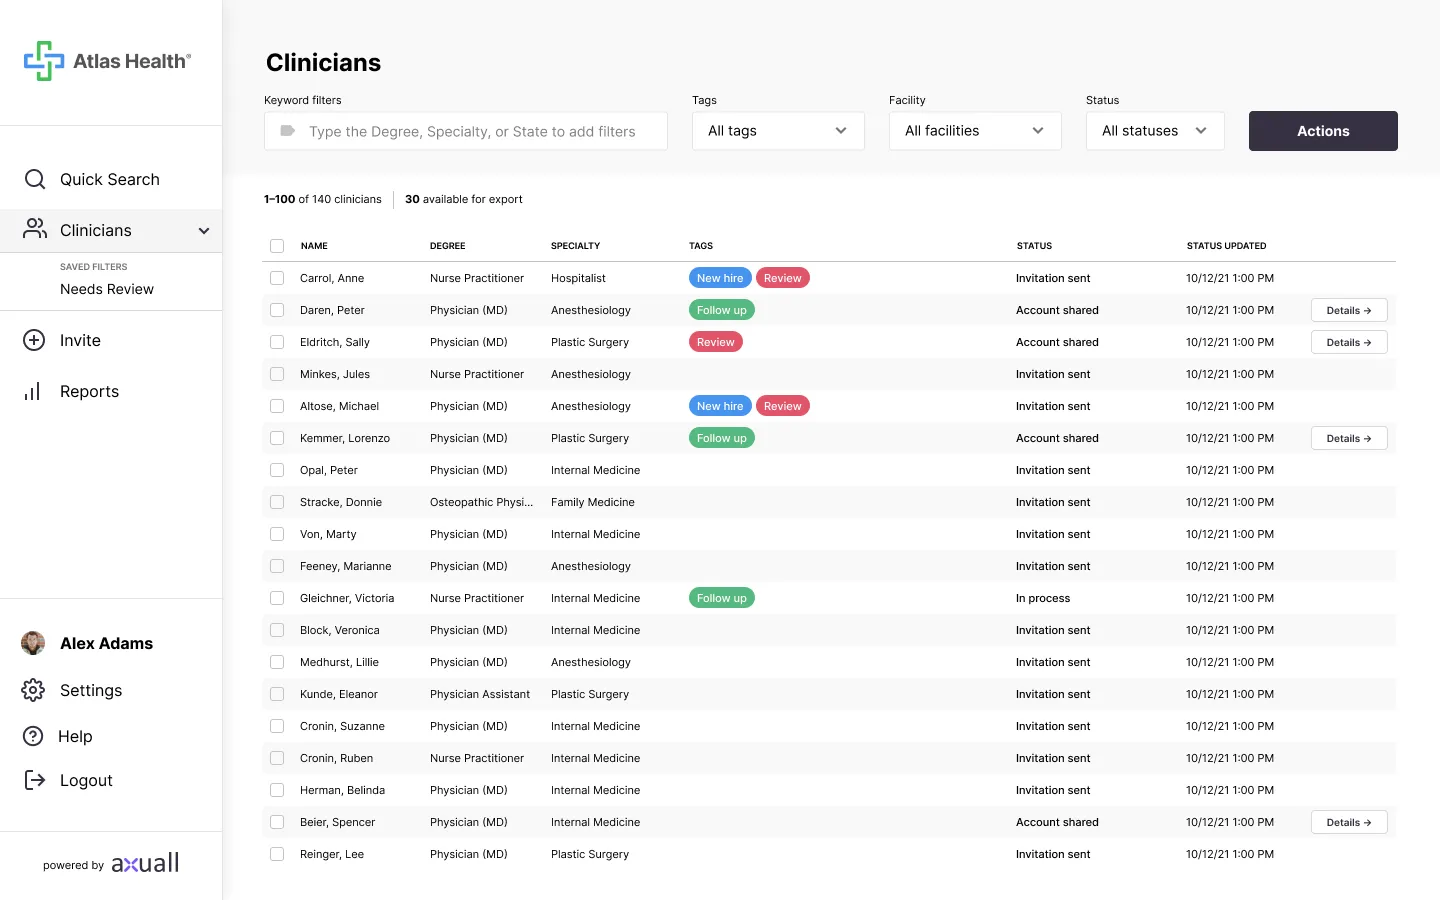Select the Invite plus icon
The height and width of the screenshot is (900, 1440).
tap(35, 340)
